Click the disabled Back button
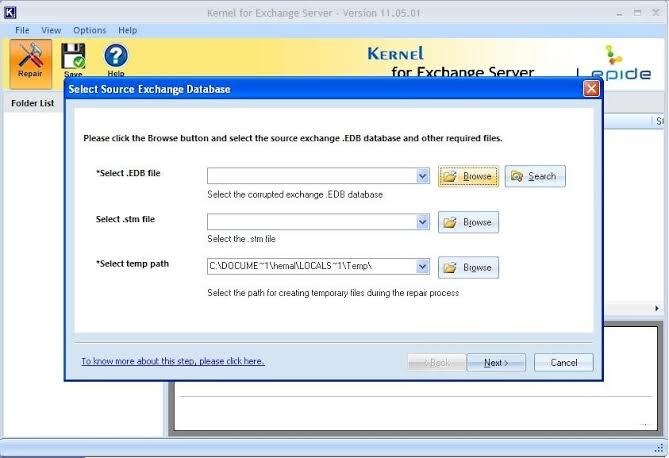Viewport: 669px width, 458px height. point(436,363)
